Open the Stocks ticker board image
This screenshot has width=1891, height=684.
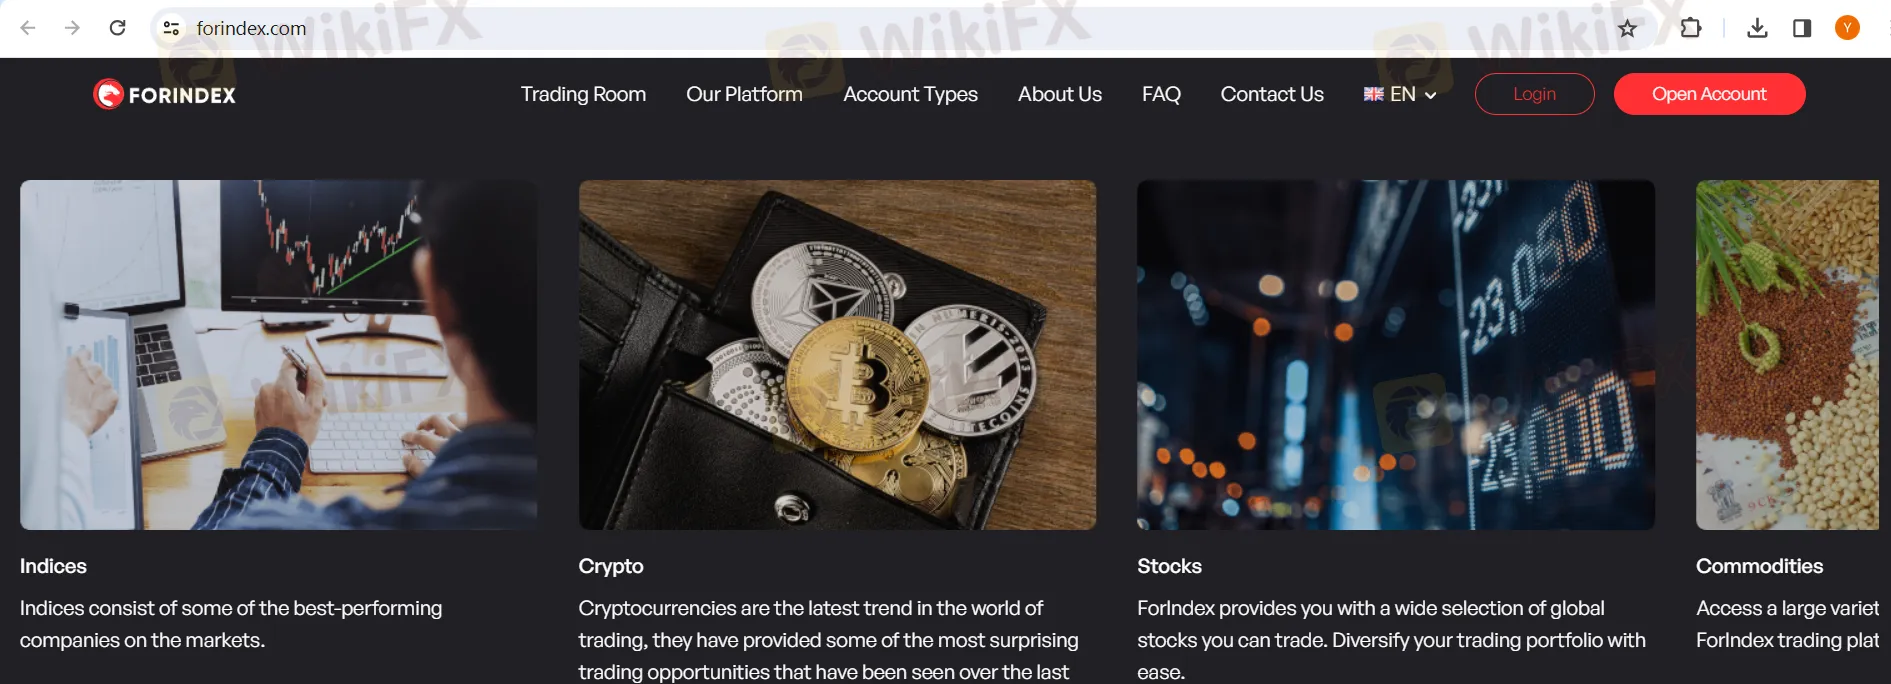(1395, 355)
